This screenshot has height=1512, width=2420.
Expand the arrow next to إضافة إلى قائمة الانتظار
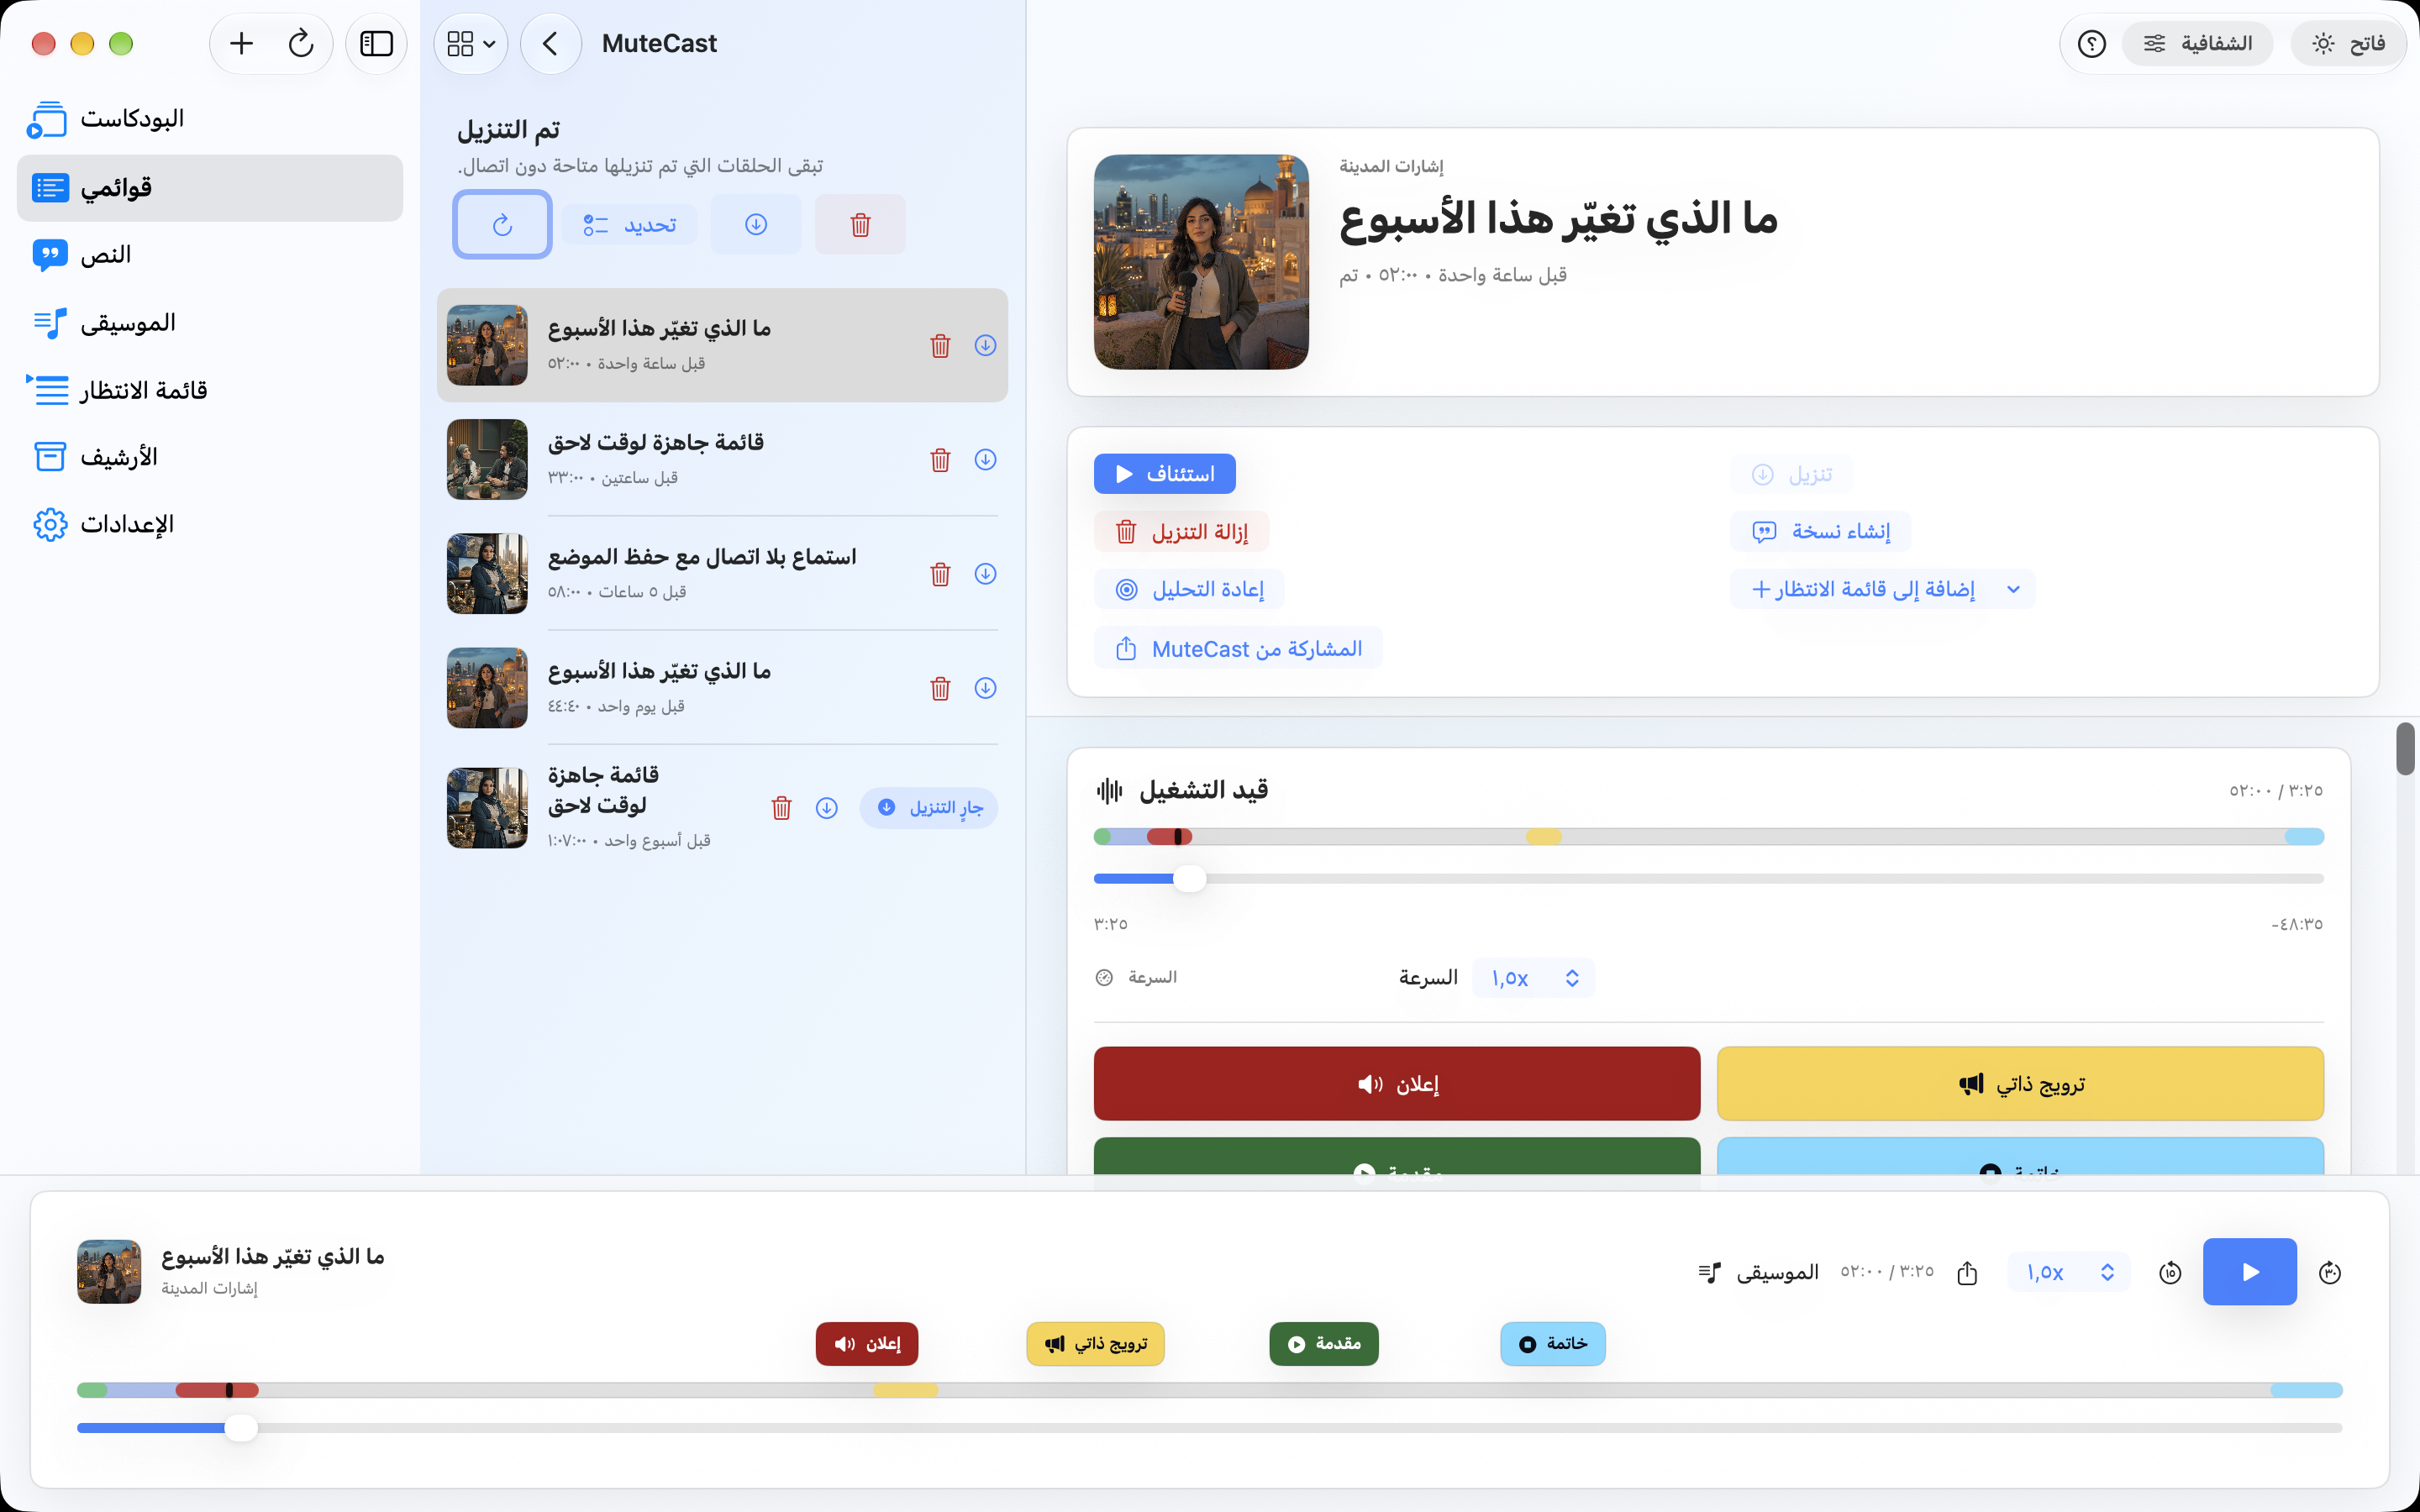click(x=2013, y=589)
